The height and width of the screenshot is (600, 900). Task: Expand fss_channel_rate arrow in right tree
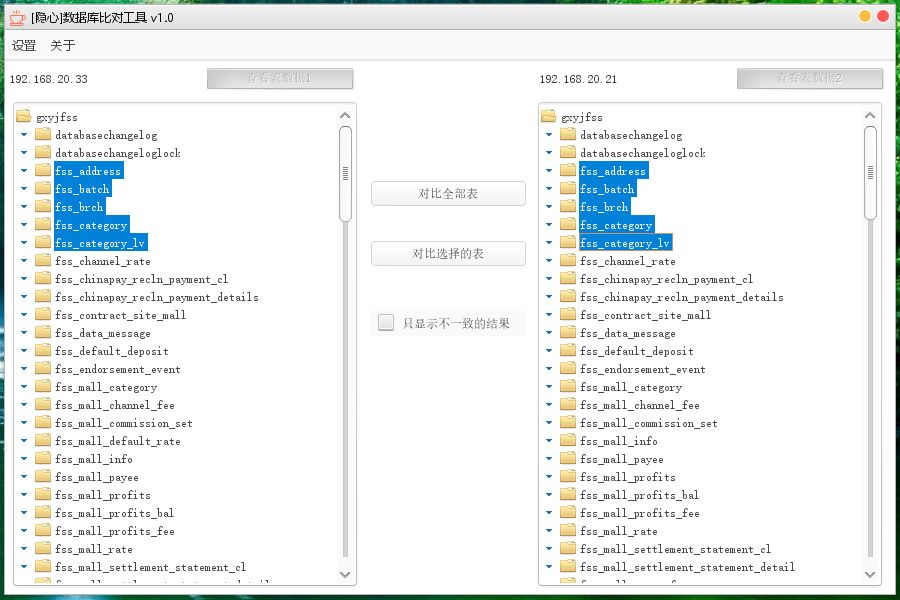pos(549,261)
